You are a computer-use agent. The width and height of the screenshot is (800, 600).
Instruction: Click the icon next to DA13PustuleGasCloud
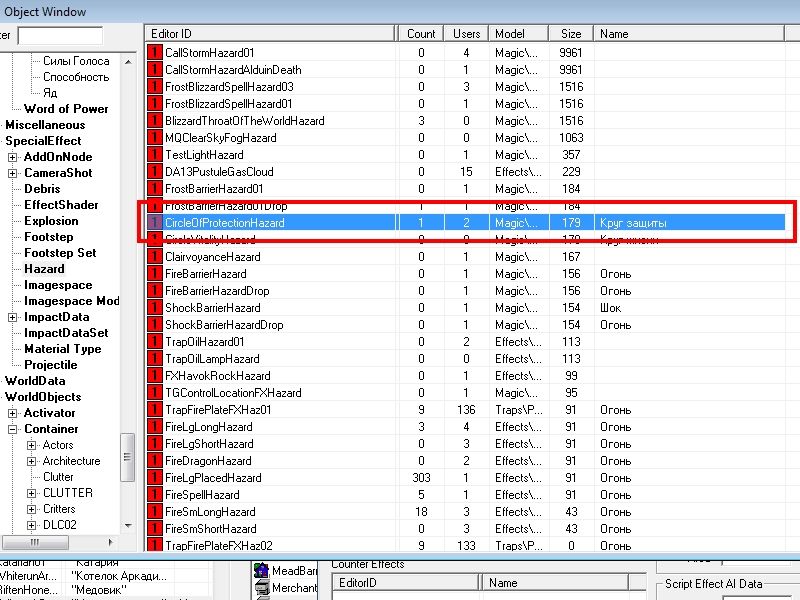pos(154,172)
